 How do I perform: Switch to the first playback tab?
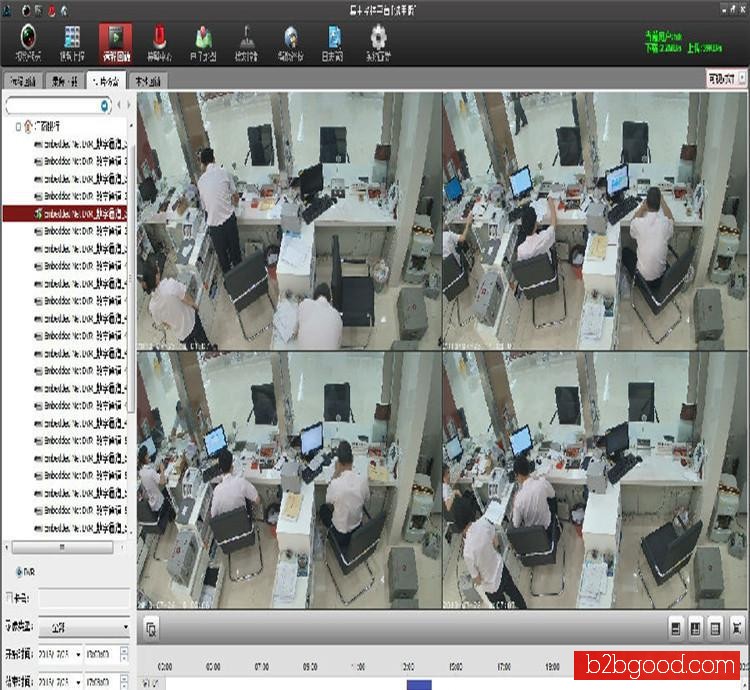(23, 81)
